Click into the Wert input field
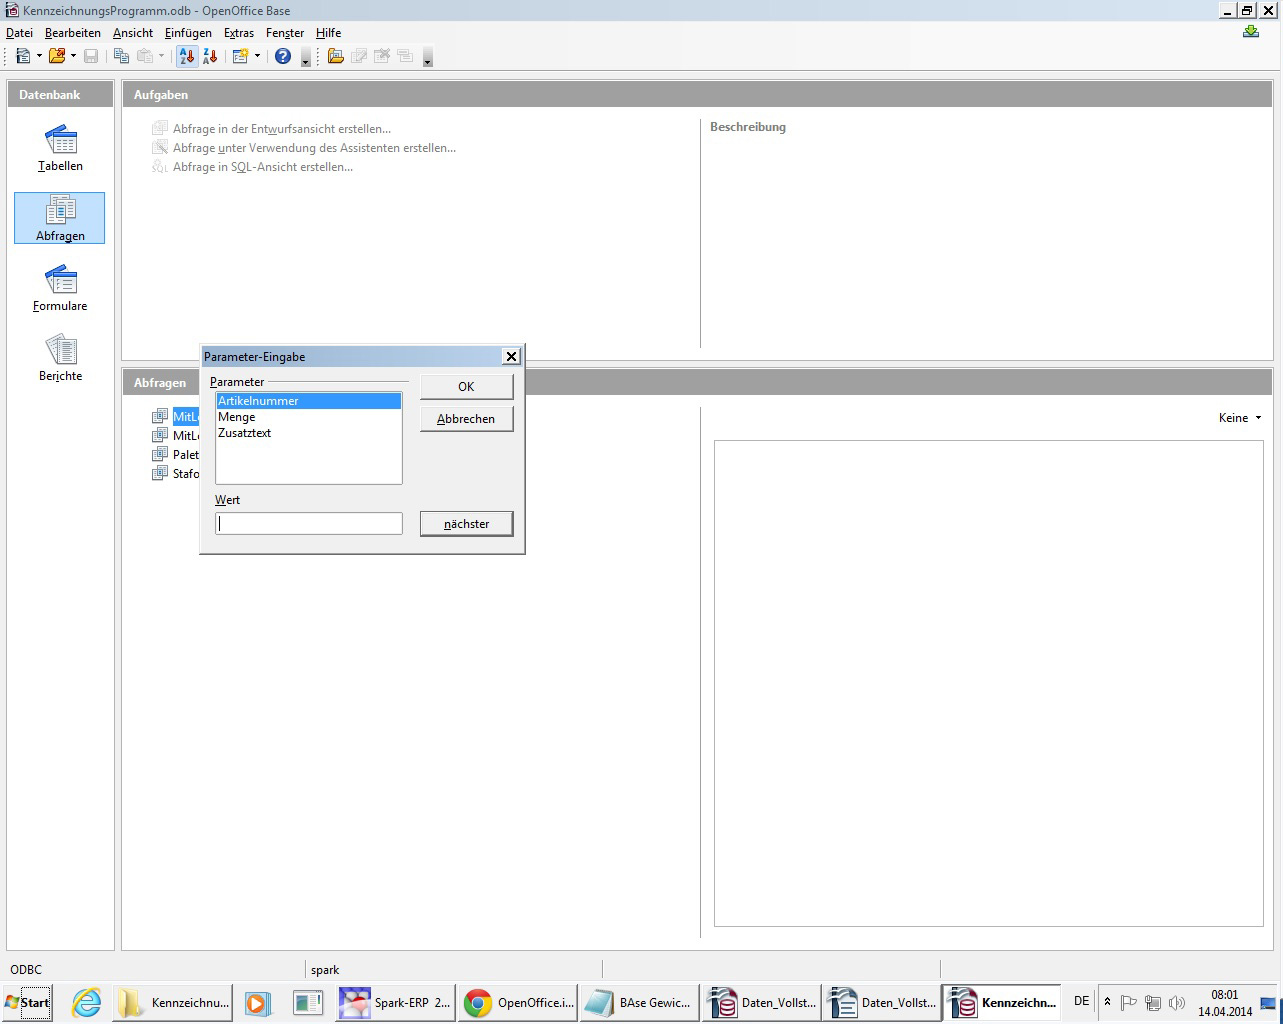Image resolution: width=1283 pixels, height=1024 pixels. pos(308,524)
